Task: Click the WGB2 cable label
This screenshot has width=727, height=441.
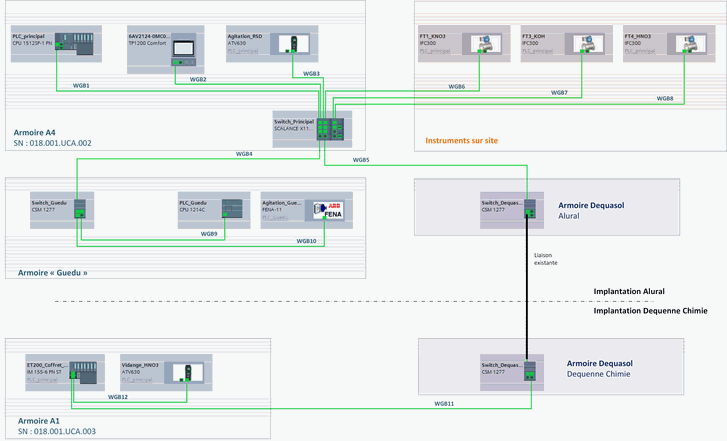Action: 198,79
